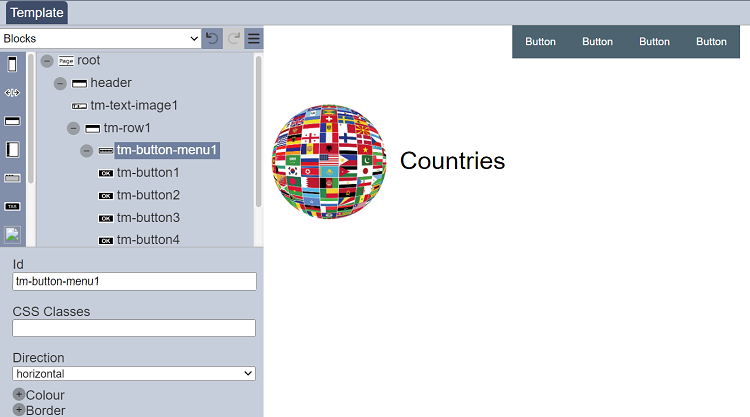Click the third Button in preview menu
Viewport: 750px width, 417px height.
click(x=654, y=42)
